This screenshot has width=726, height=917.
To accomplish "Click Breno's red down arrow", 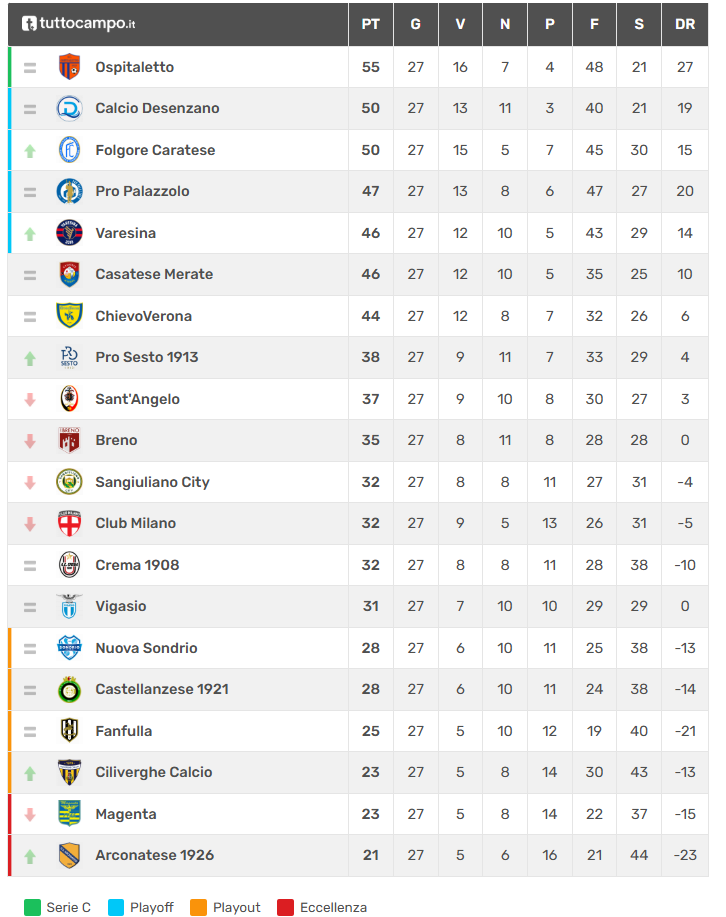I will tap(30, 440).
